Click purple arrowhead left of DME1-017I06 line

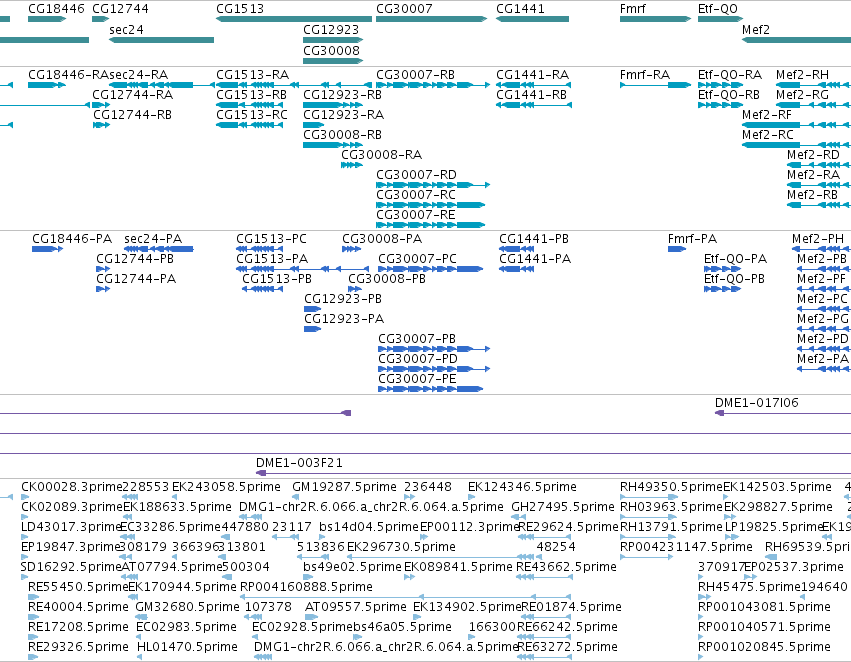(720, 413)
